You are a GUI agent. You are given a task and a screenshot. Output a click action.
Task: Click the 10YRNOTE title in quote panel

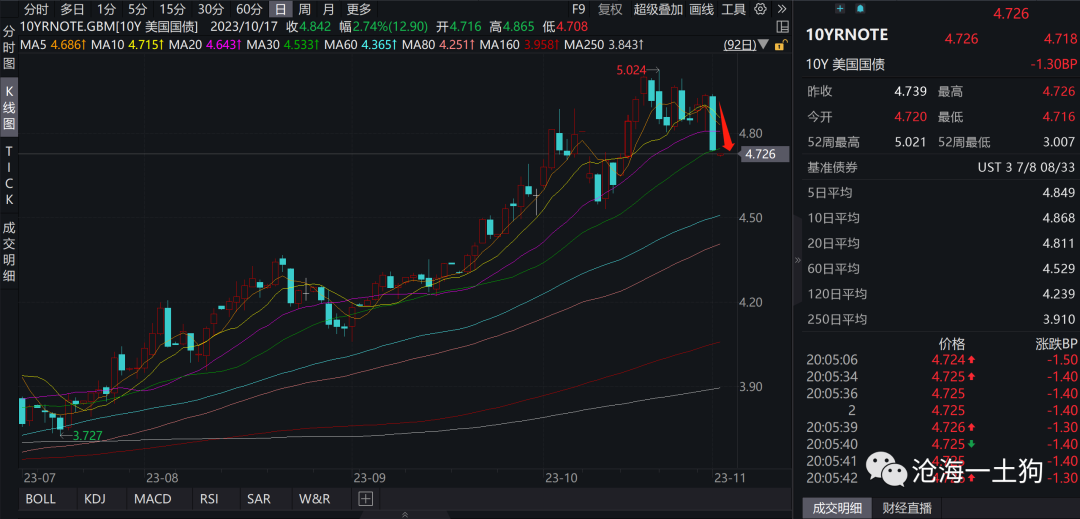(x=847, y=34)
